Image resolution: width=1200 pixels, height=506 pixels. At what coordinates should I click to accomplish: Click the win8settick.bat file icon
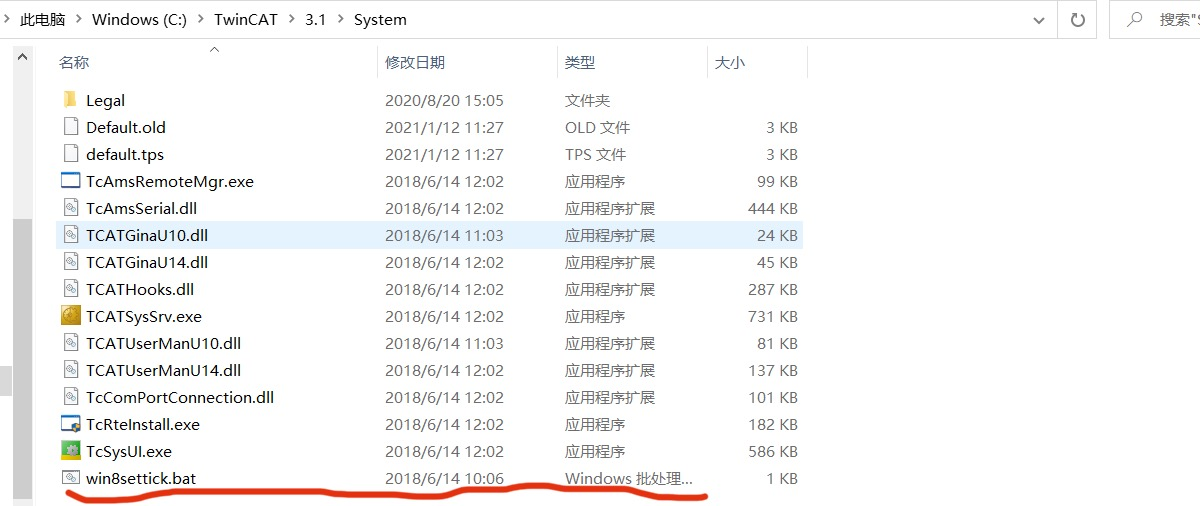coord(70,478)
